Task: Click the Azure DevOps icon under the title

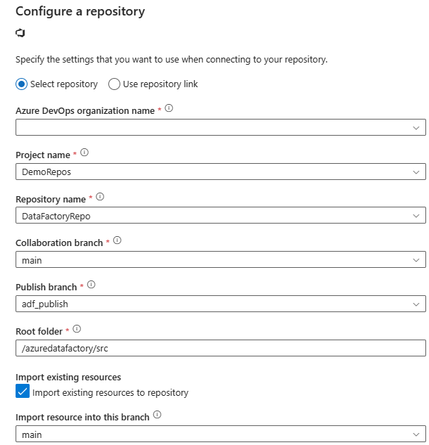Action: pos(20,33)
